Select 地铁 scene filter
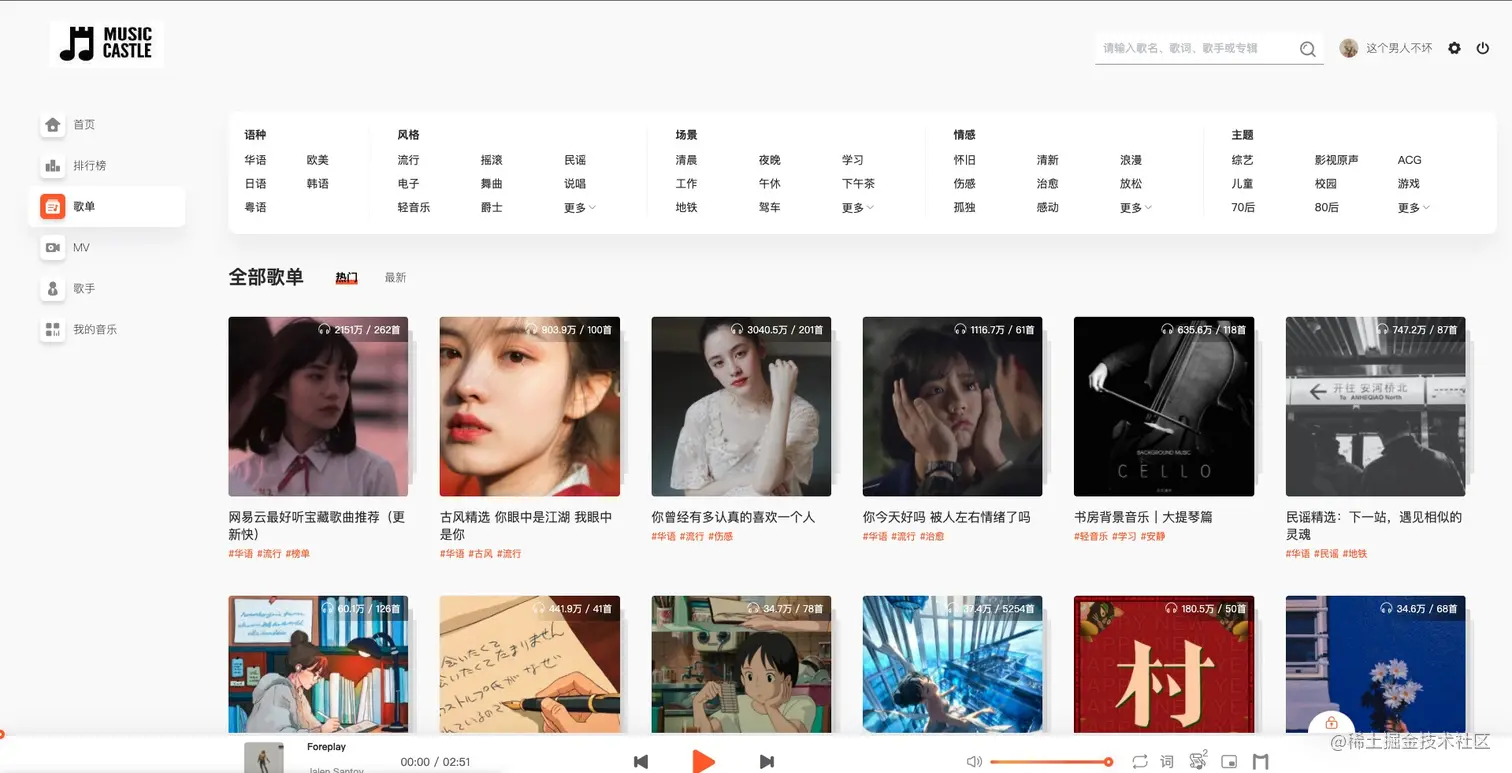Viewport: 1512px width, 773px height. pos(686,208)
